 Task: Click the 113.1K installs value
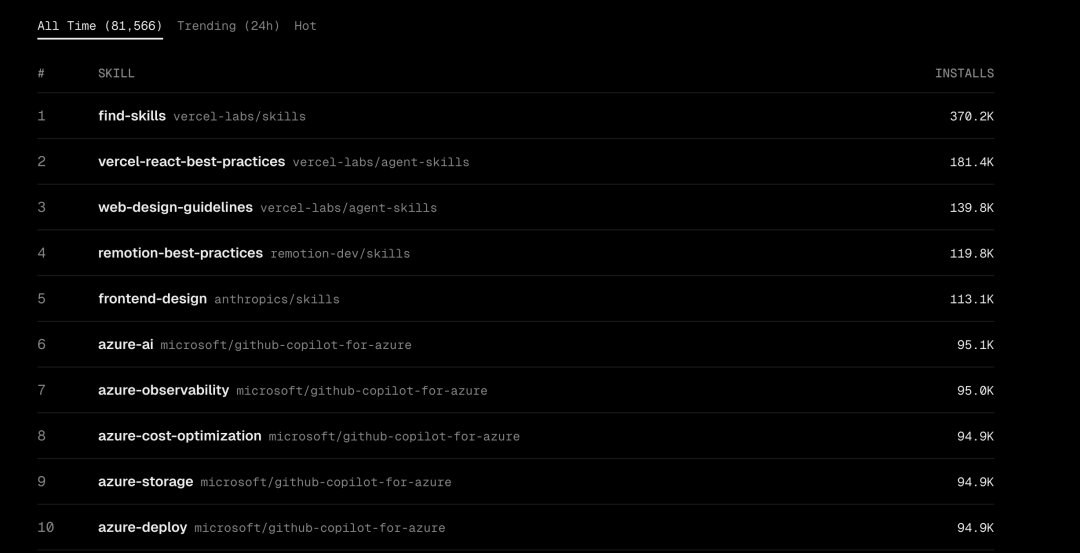[971, 300]
